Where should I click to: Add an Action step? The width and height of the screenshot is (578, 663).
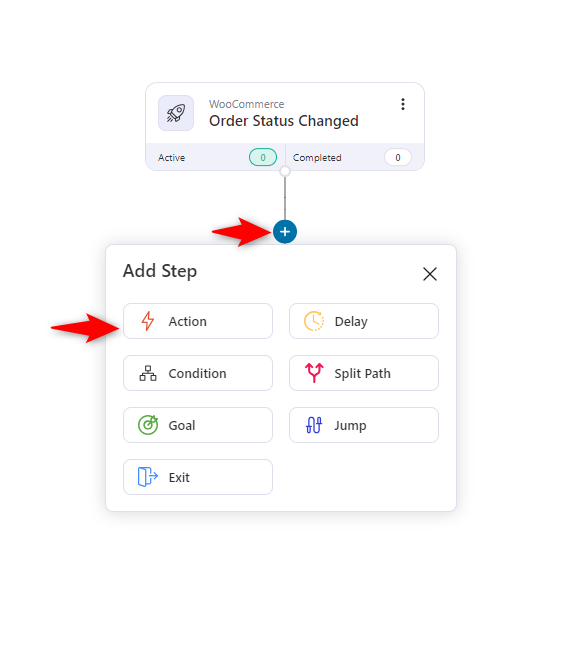(x=198, y=321)
